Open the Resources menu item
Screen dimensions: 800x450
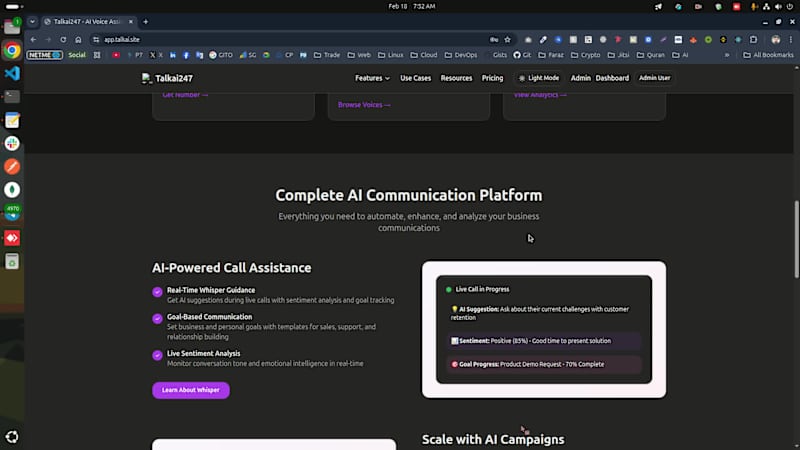(456, 78)
